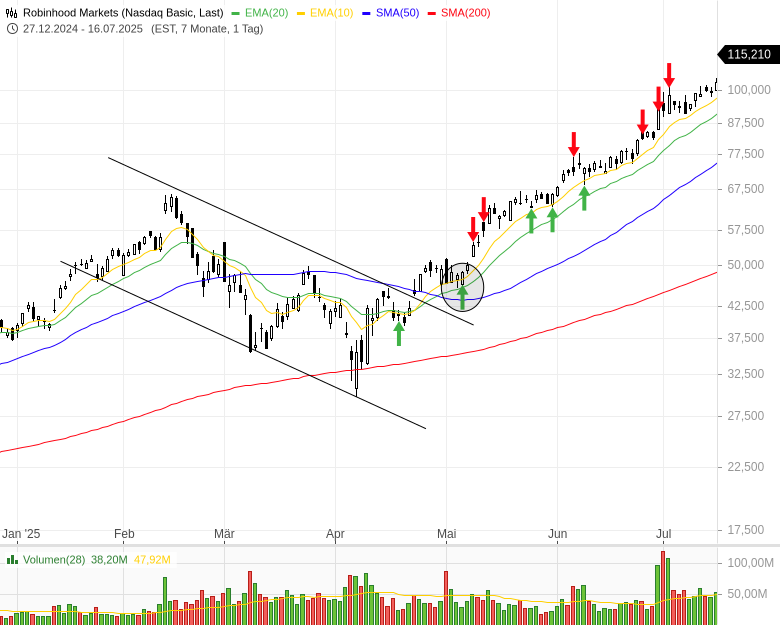The width and height of the screenshot is (780, 625).
Task: Click the current price label 115,210
Action: coord(749,55)
